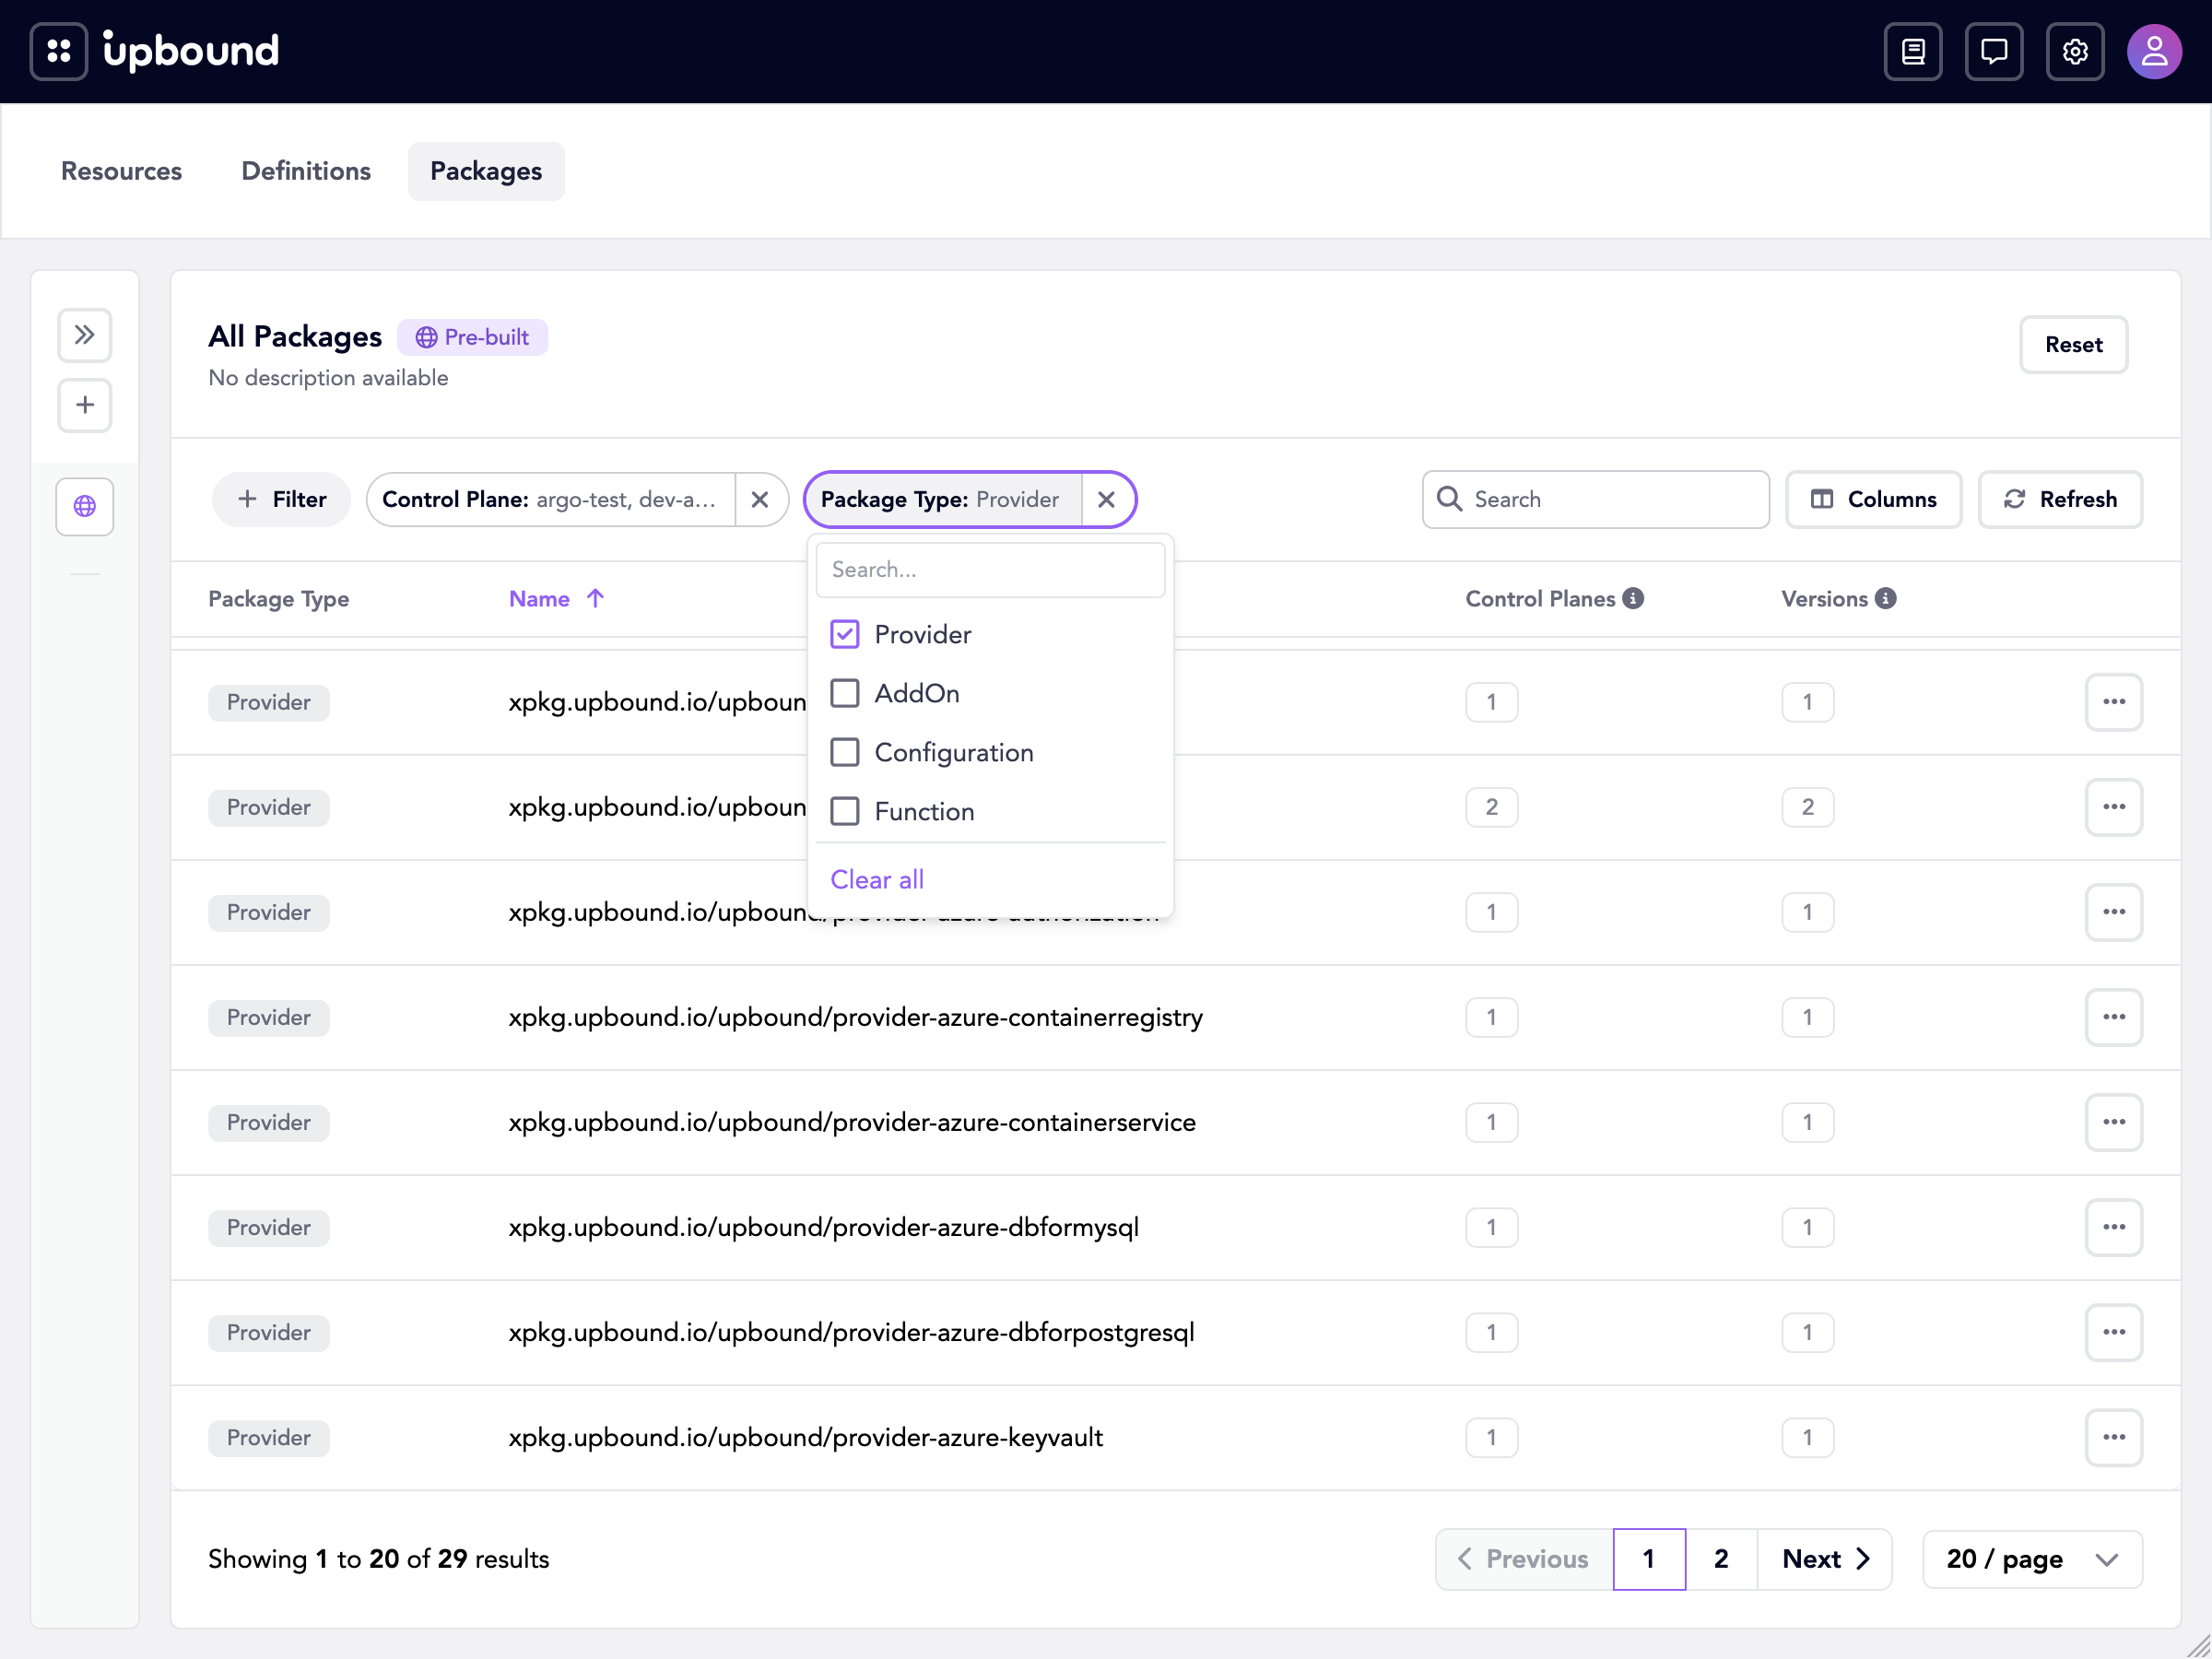Click Versions count for provider-azure-keyvault
The image size is (2212, 1659).
pyautogui.click(x=1807, y=1437)
